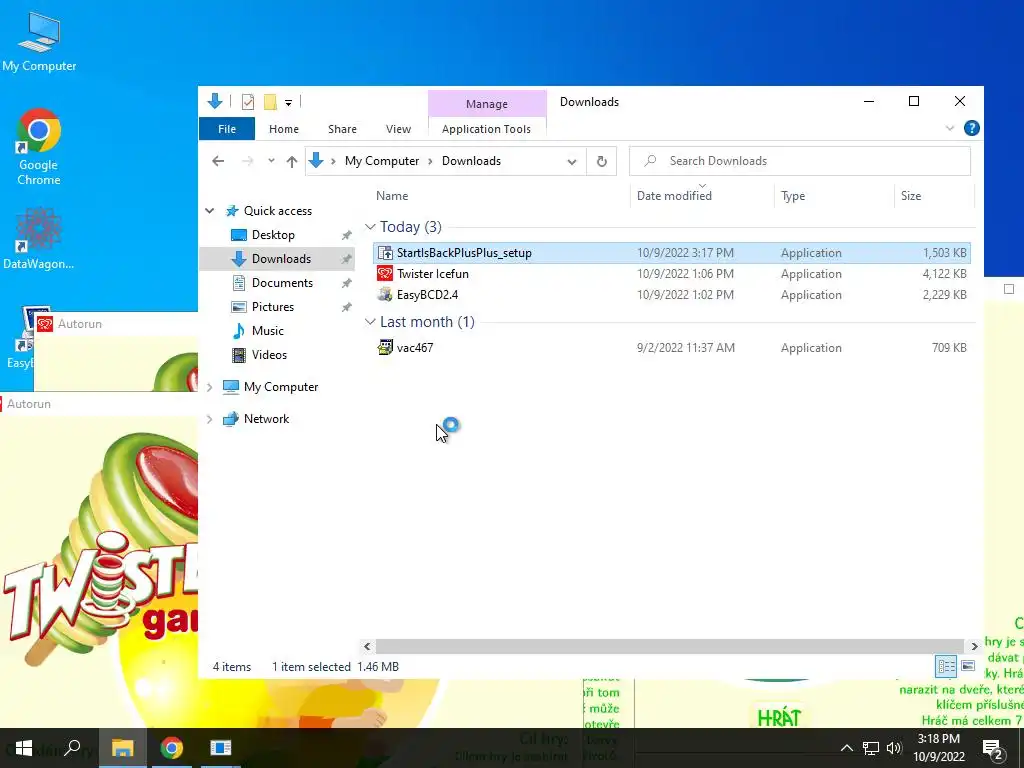
Task: Open the notification center icon
Action: [x=993, y=748]
